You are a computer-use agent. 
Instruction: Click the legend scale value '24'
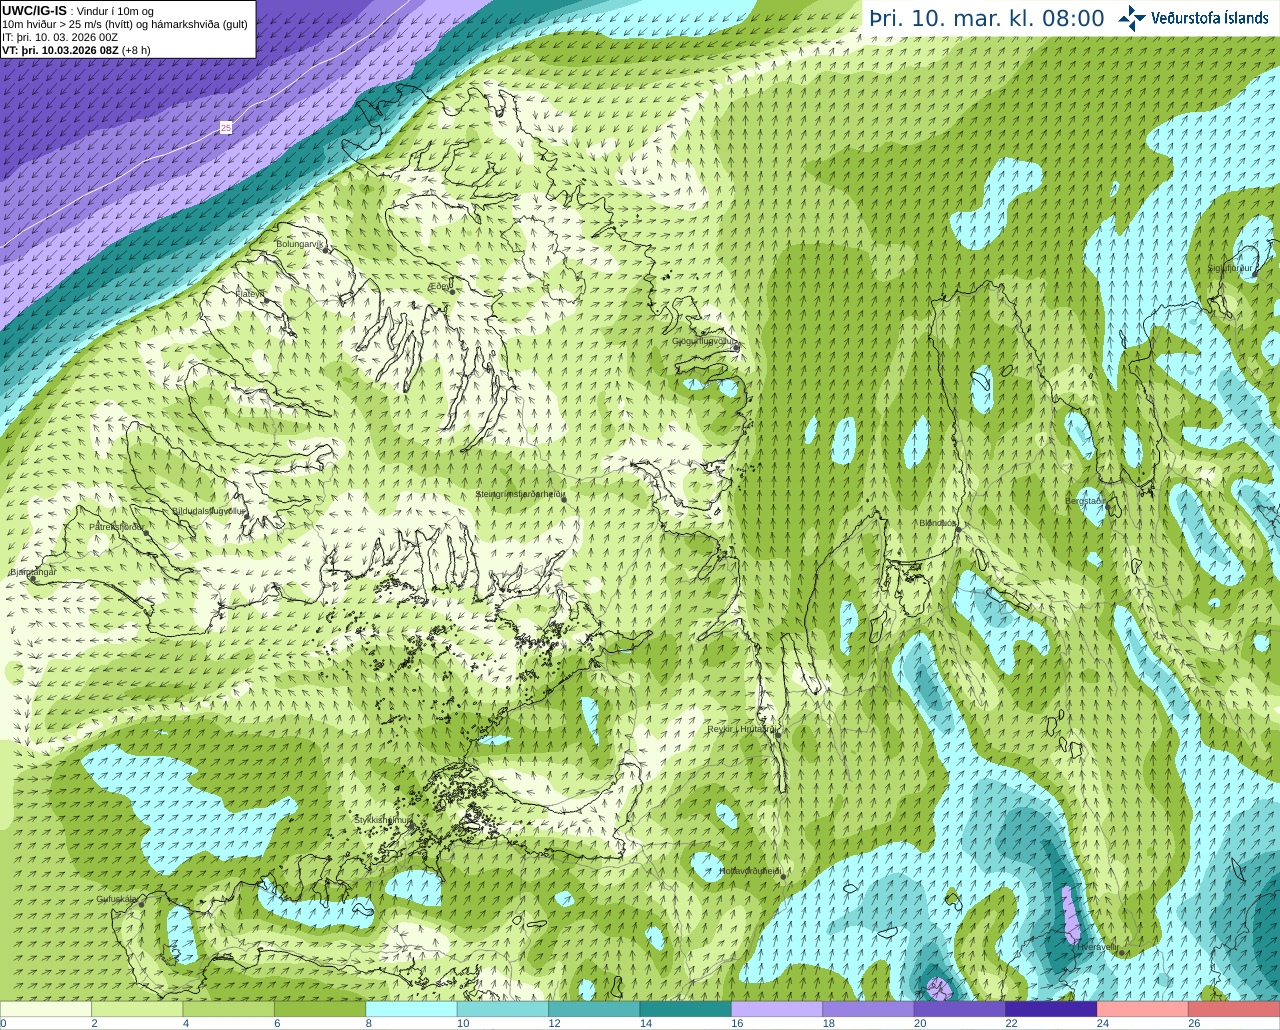[x=1103, y=1024]
